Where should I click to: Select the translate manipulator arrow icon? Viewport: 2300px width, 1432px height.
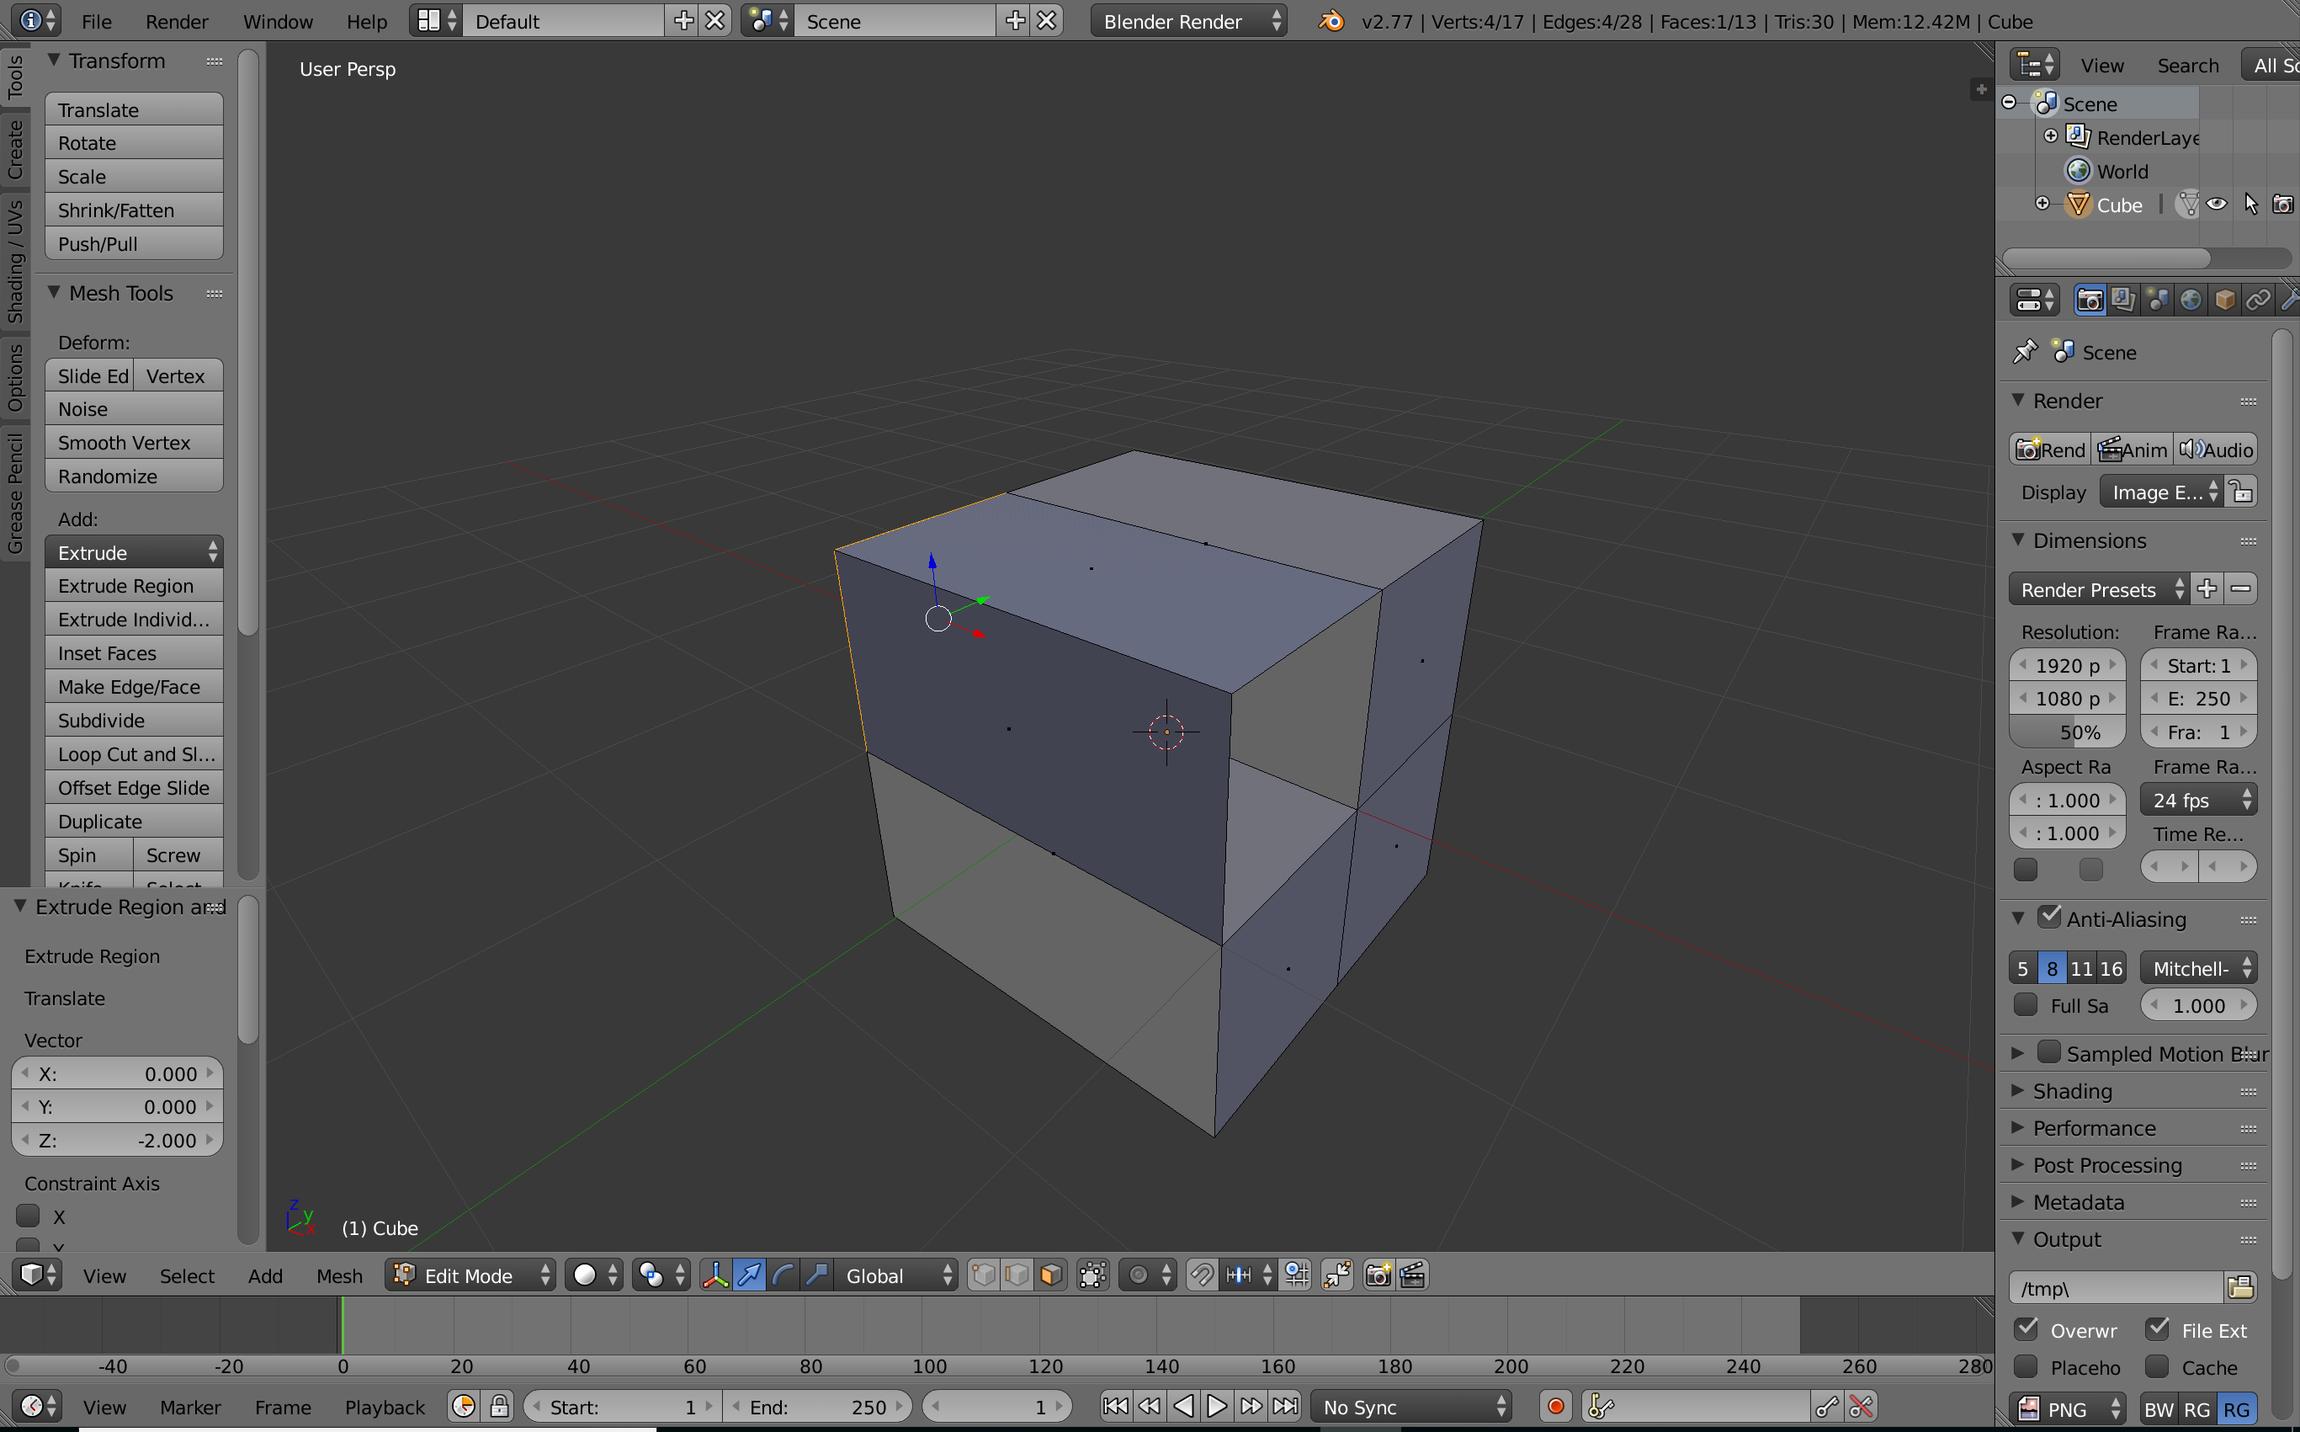point(749,1275)
